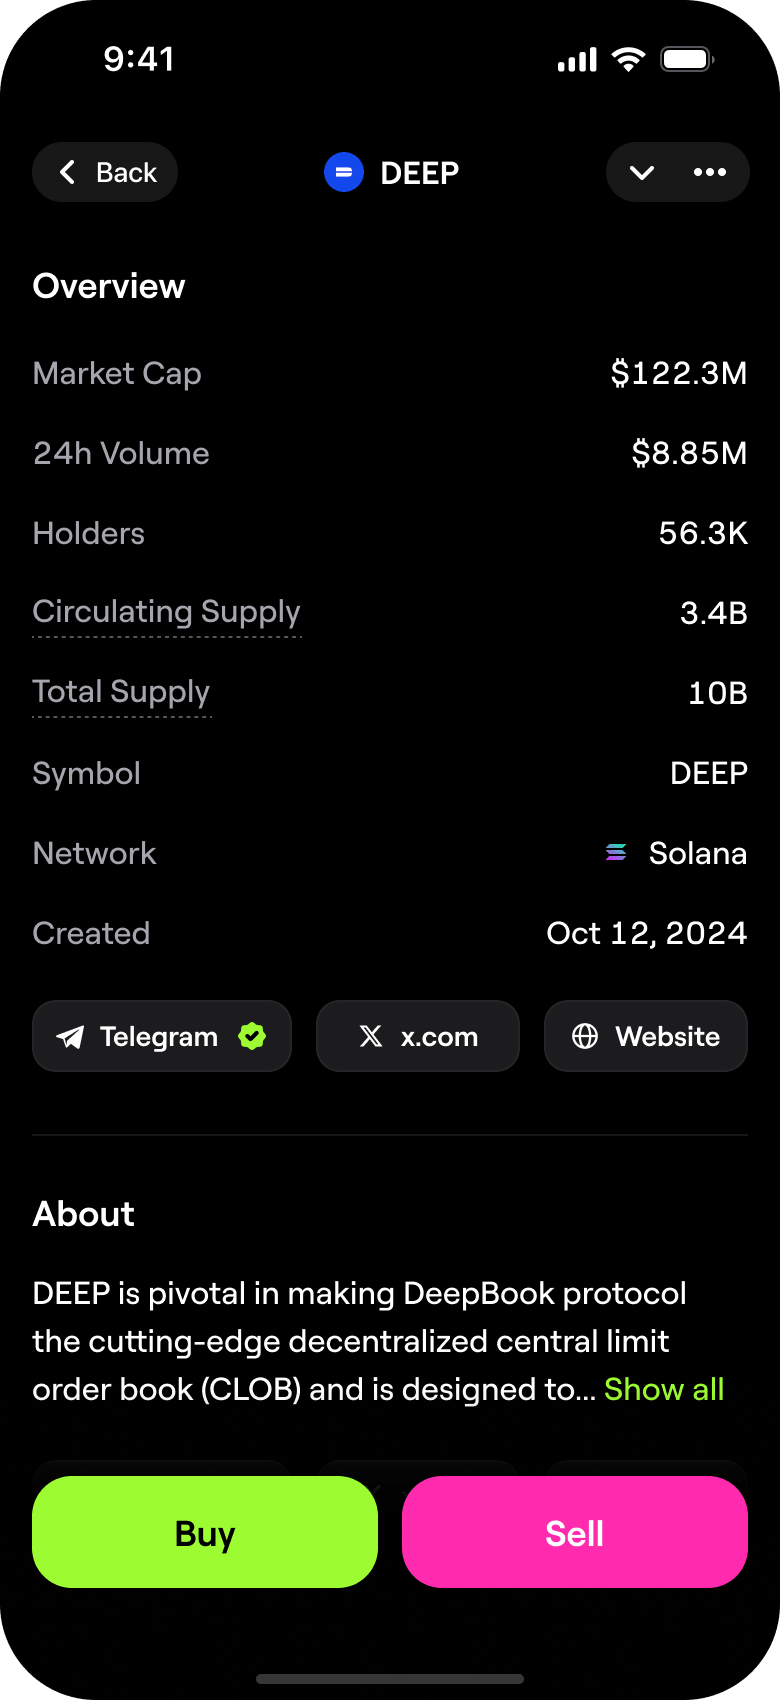
Task: Open the three-dots more options menu
Action: click(x=710, y=173)
